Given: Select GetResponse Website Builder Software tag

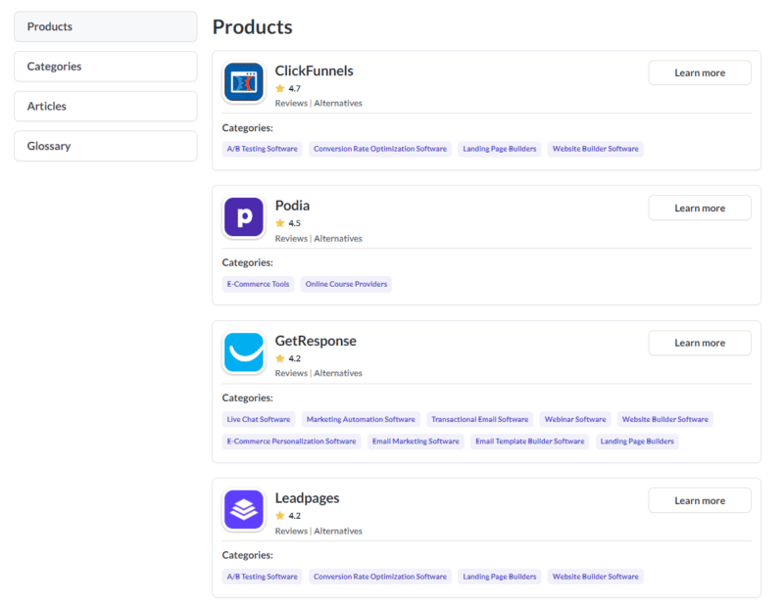Looking at the screenshot, I should tap(665, 420).
